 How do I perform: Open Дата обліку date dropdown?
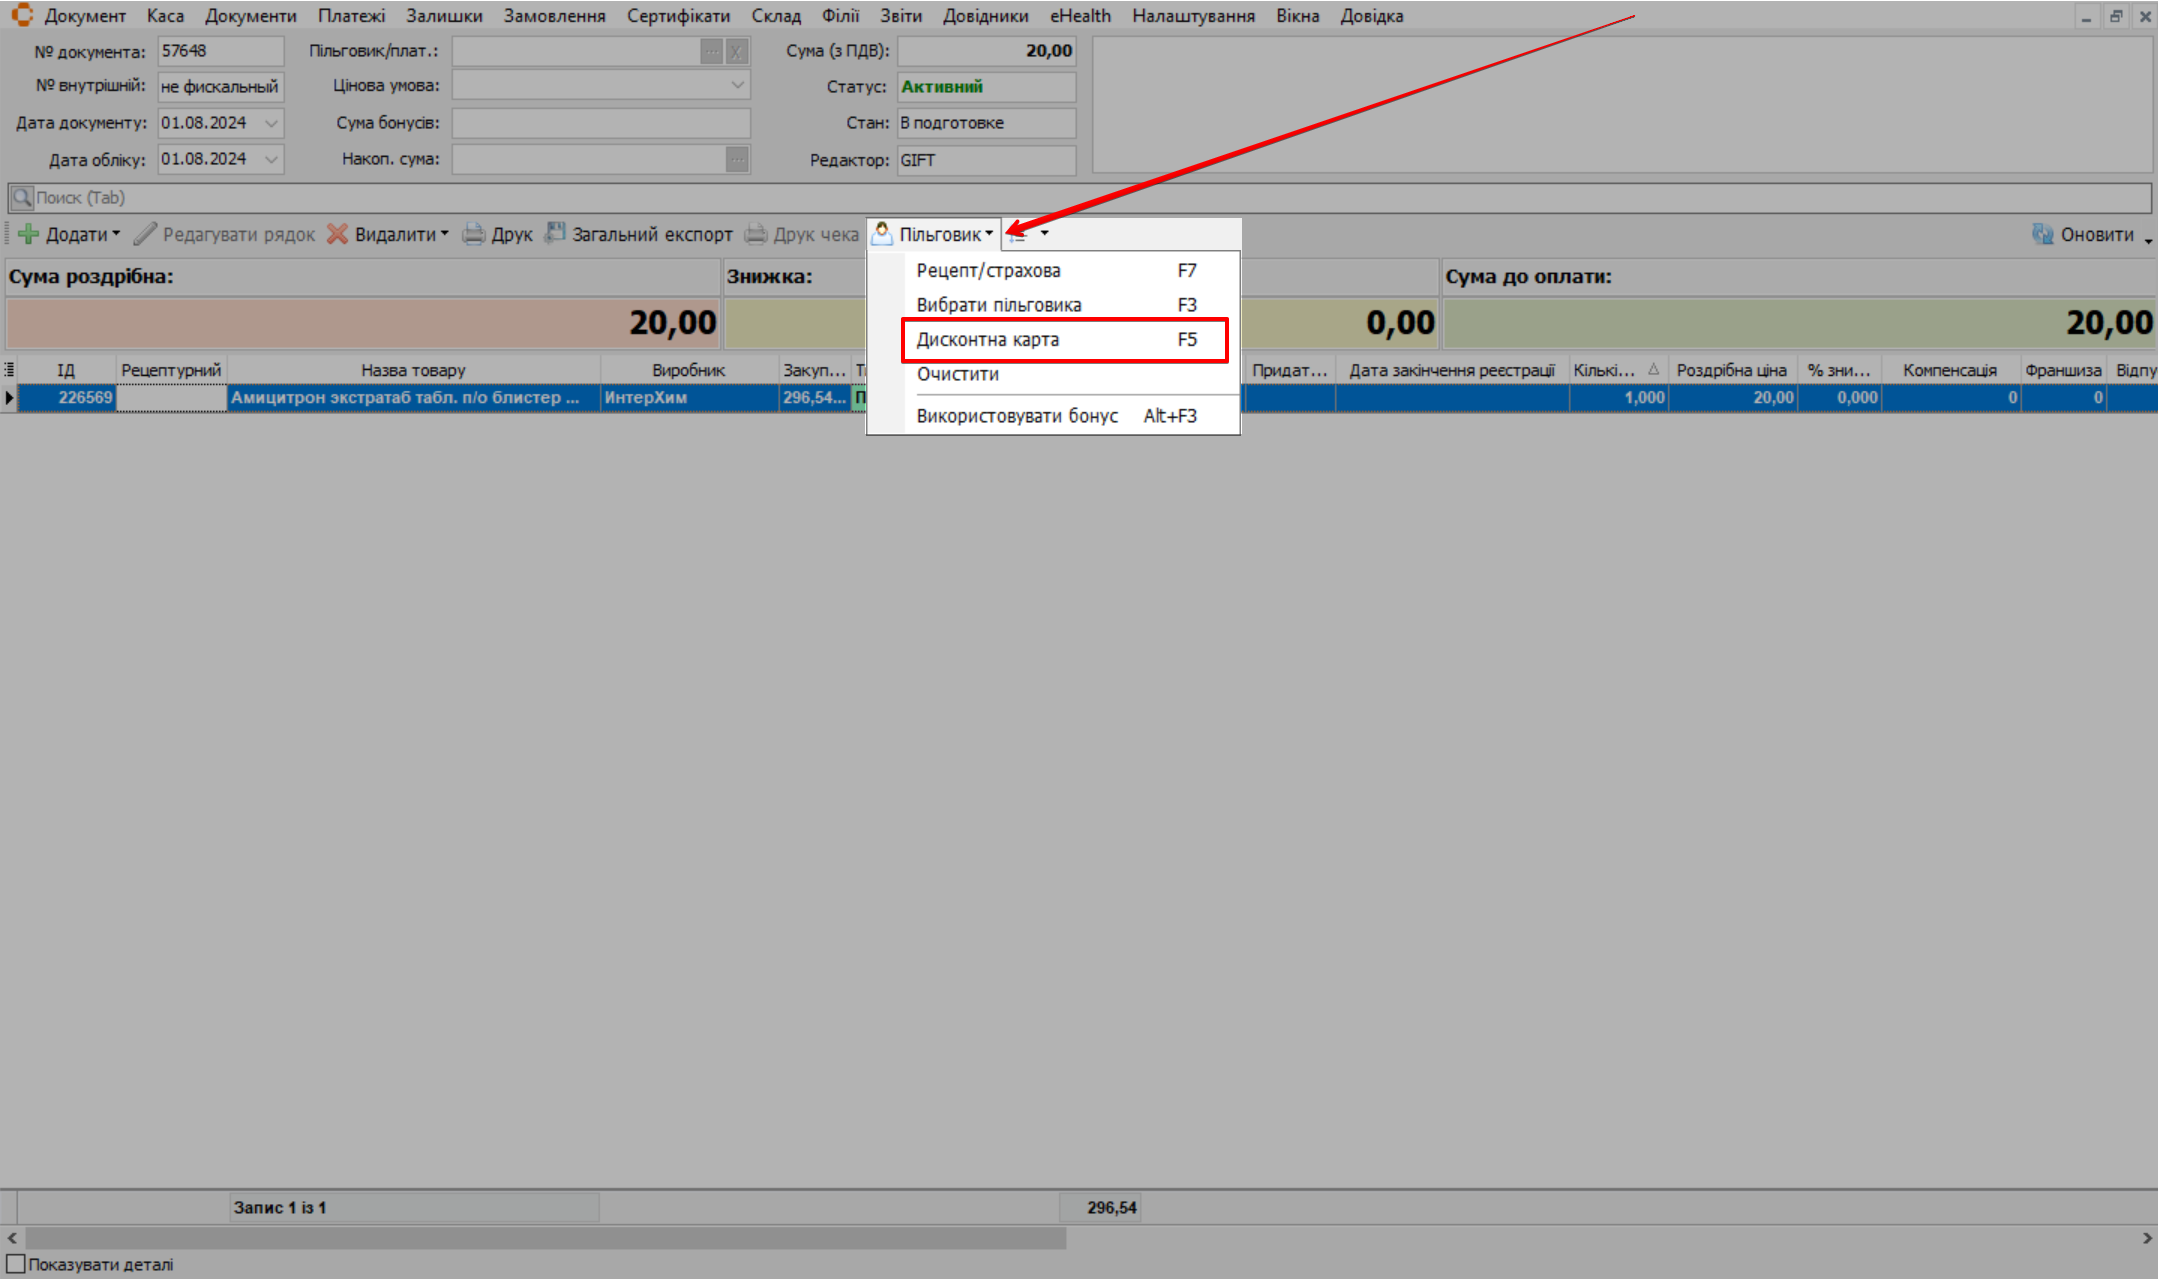click(x=271, y=159)
